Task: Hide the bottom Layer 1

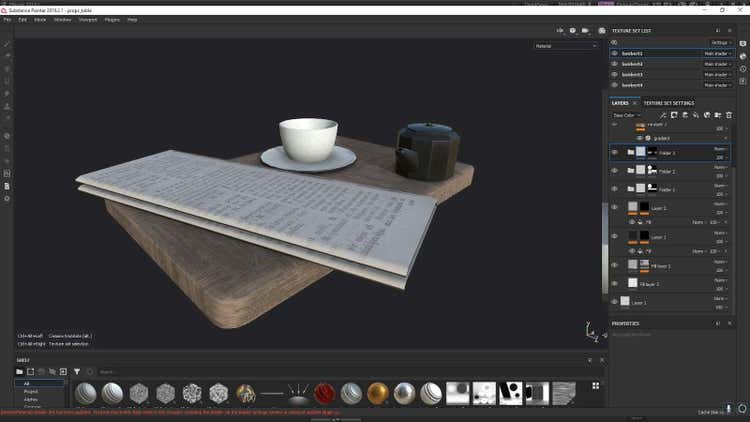Action: click(615, 302)
